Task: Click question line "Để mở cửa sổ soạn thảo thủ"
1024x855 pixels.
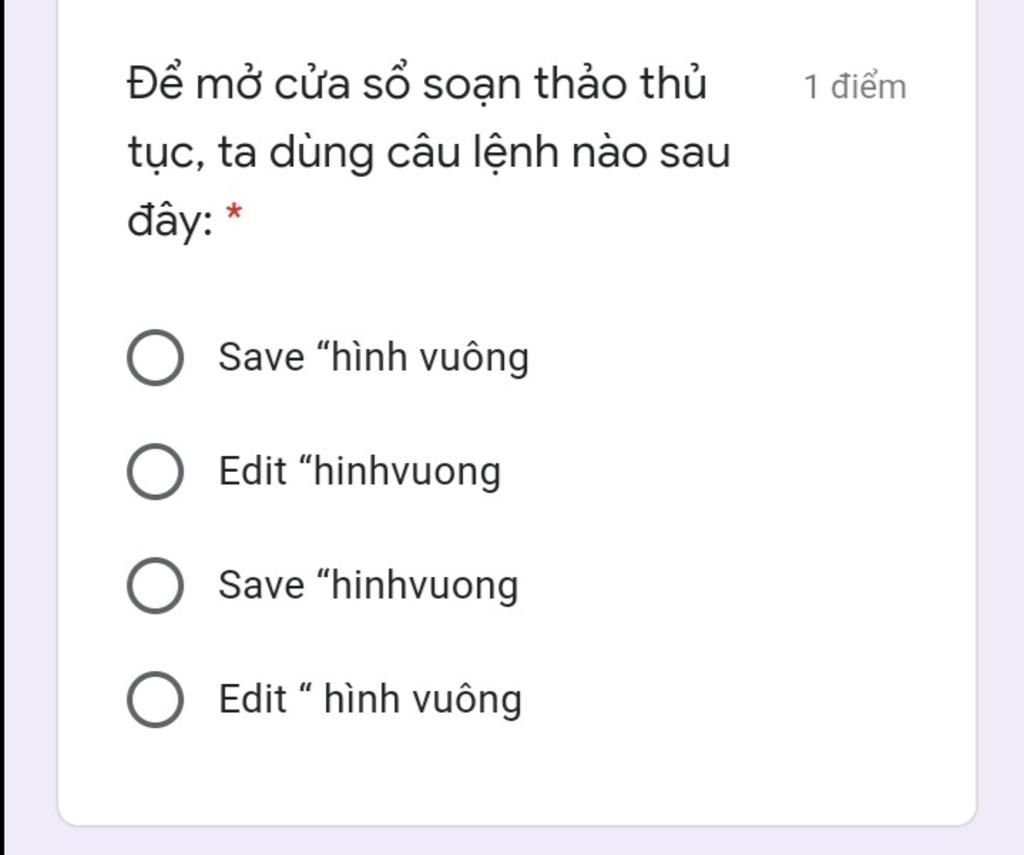Action: [417, 84]
